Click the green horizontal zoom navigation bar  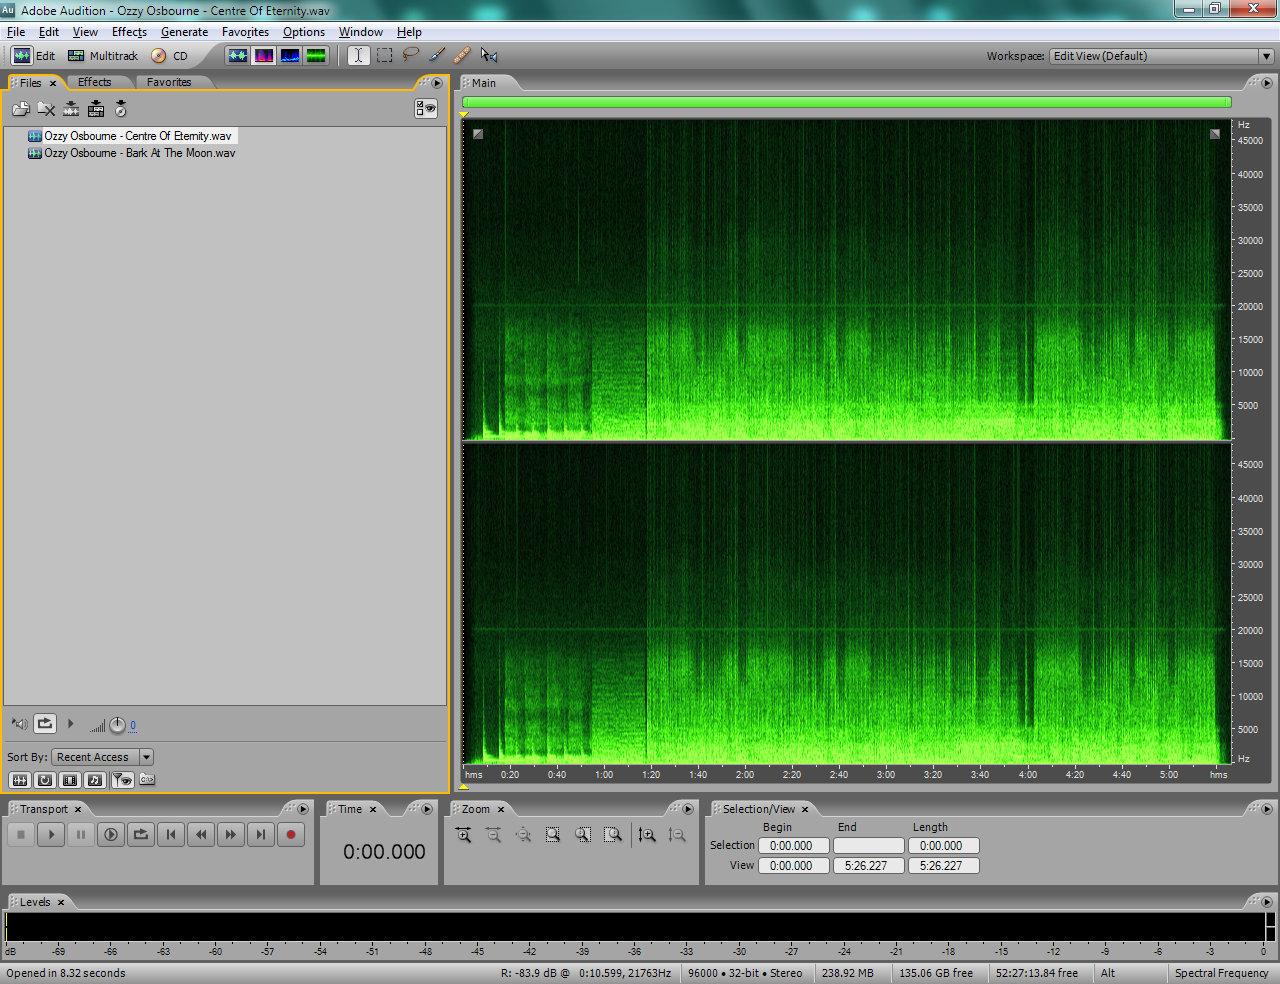click(x=847, y=102)
